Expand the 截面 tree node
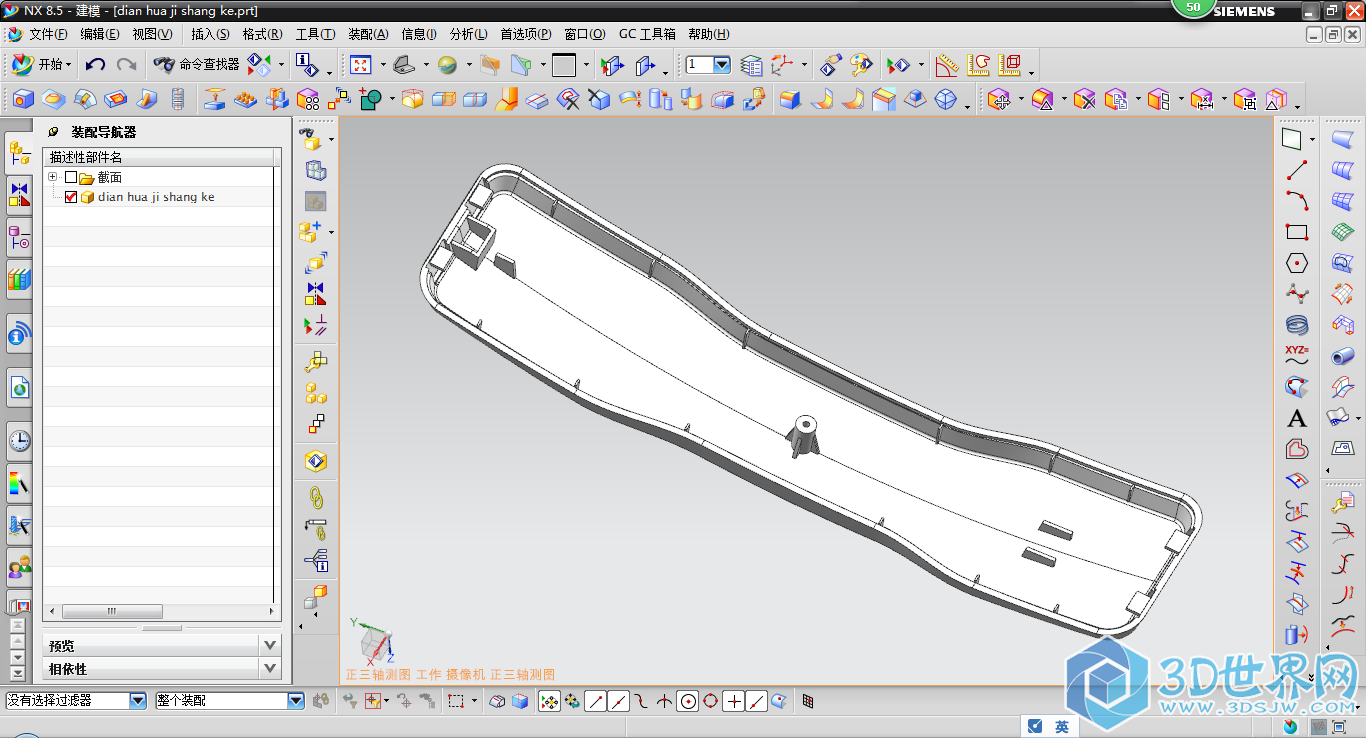Viewport: 1366px width, 738px height. (x=52, y=177)
